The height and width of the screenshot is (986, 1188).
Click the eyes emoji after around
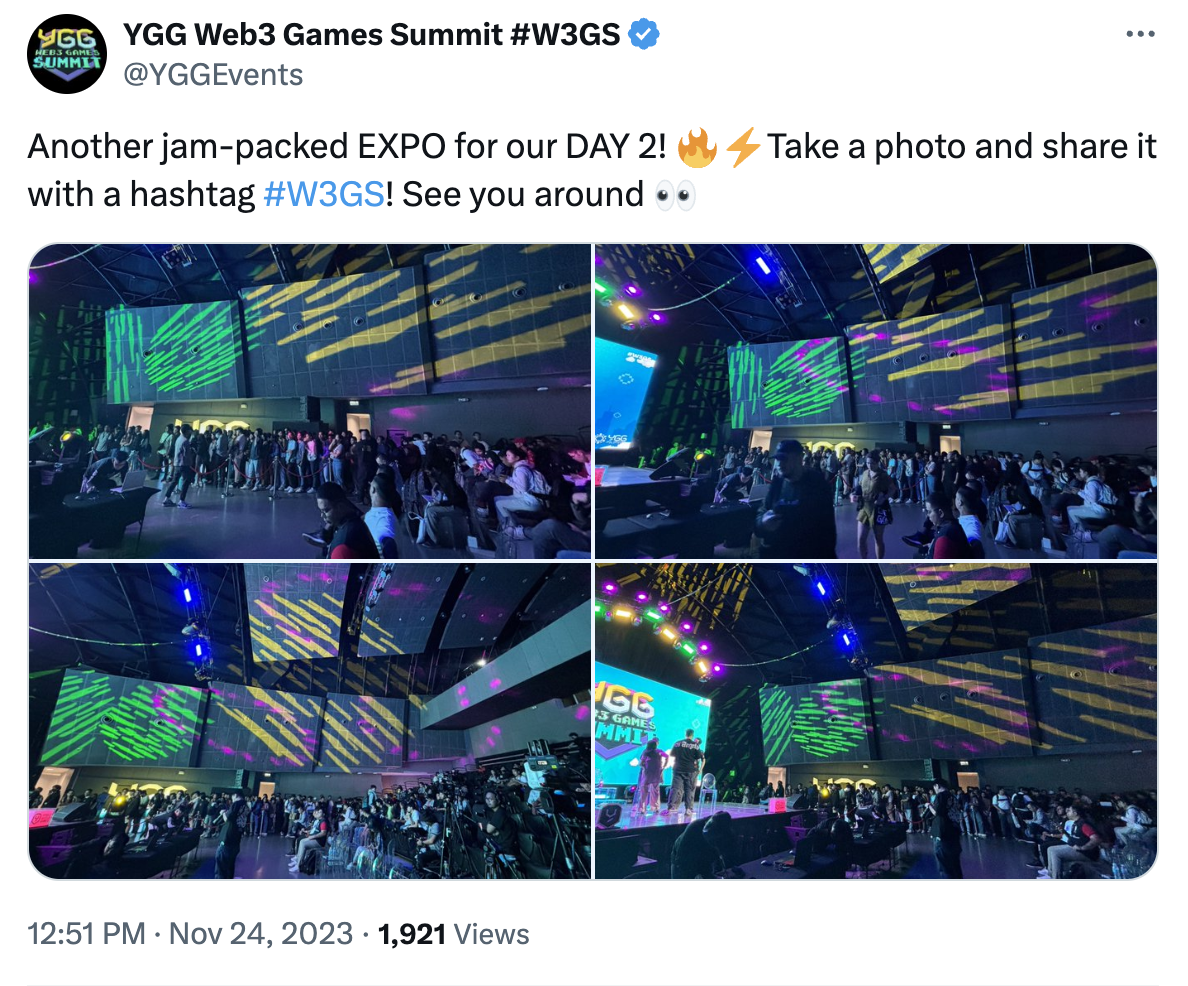pos(675,196)
